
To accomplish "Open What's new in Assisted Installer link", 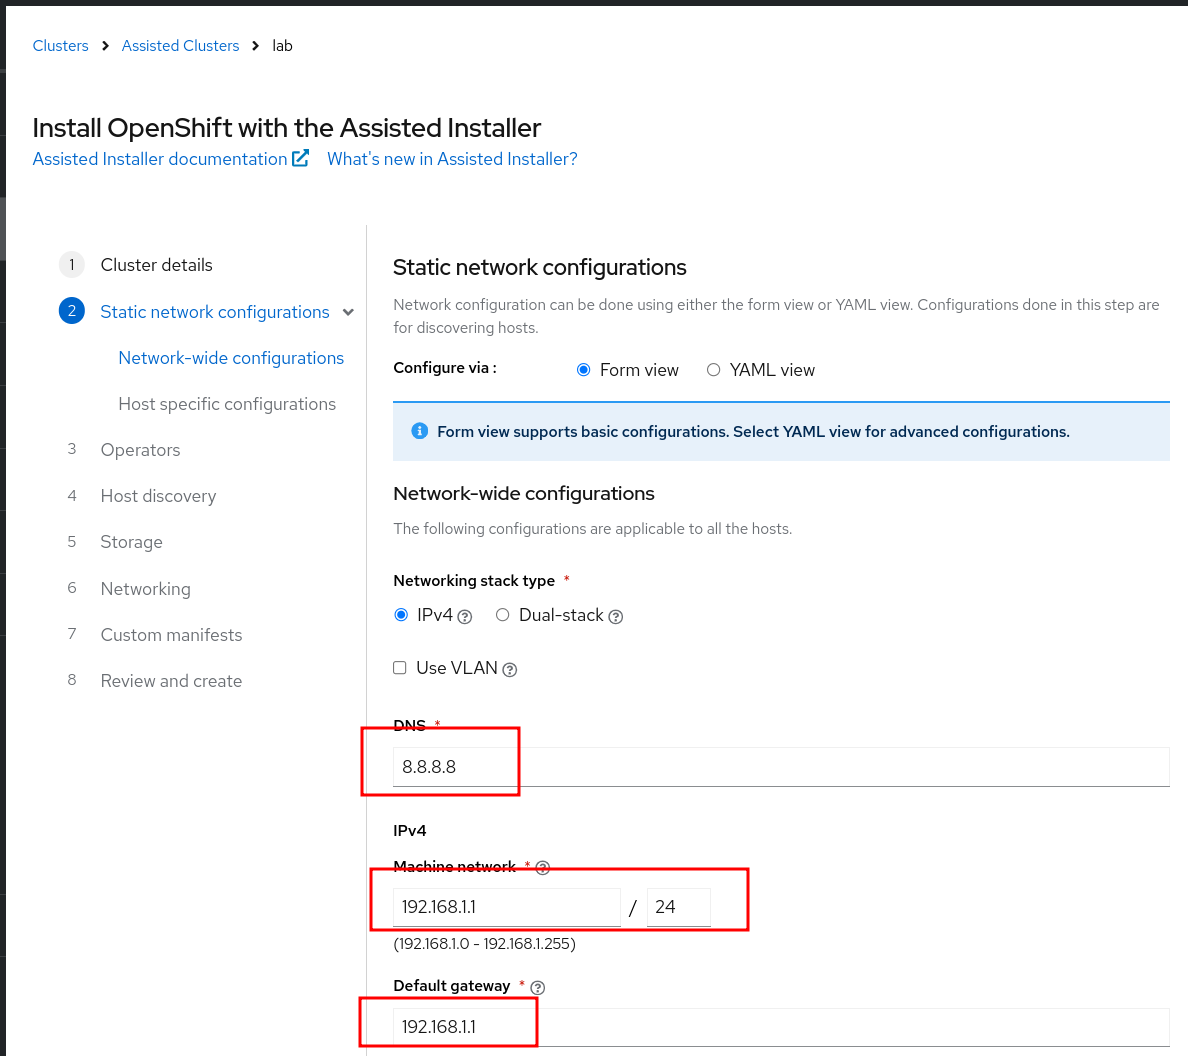I will [x=452, y=159].
